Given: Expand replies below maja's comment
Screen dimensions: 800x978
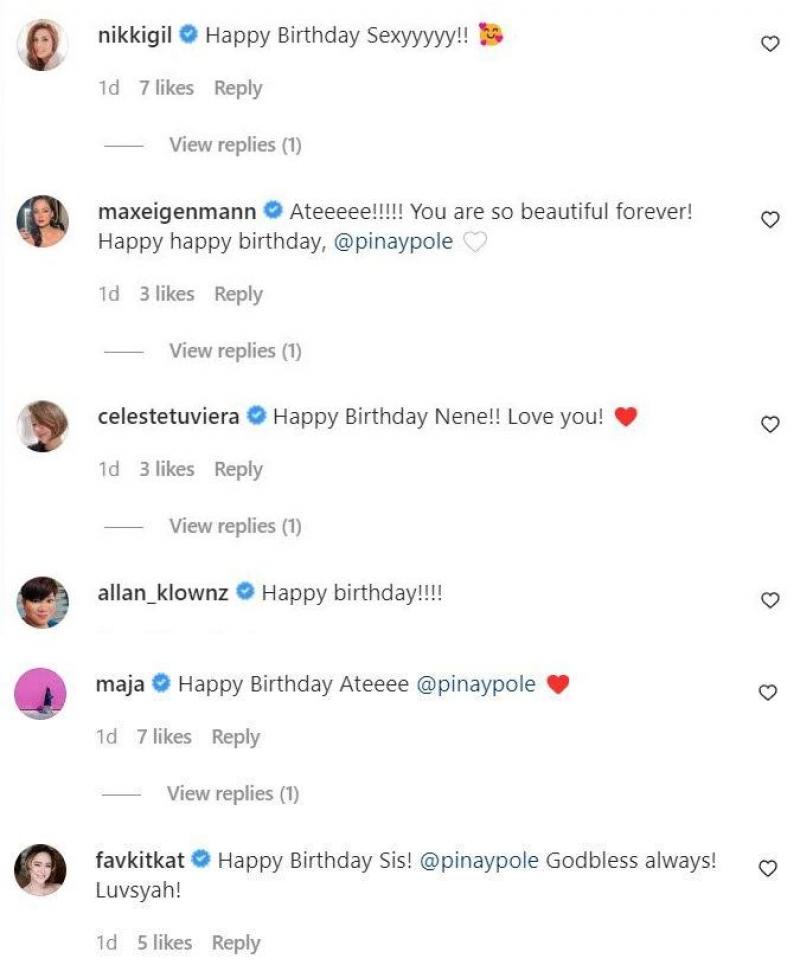Looking at the screenshot, I should (233, 794).
